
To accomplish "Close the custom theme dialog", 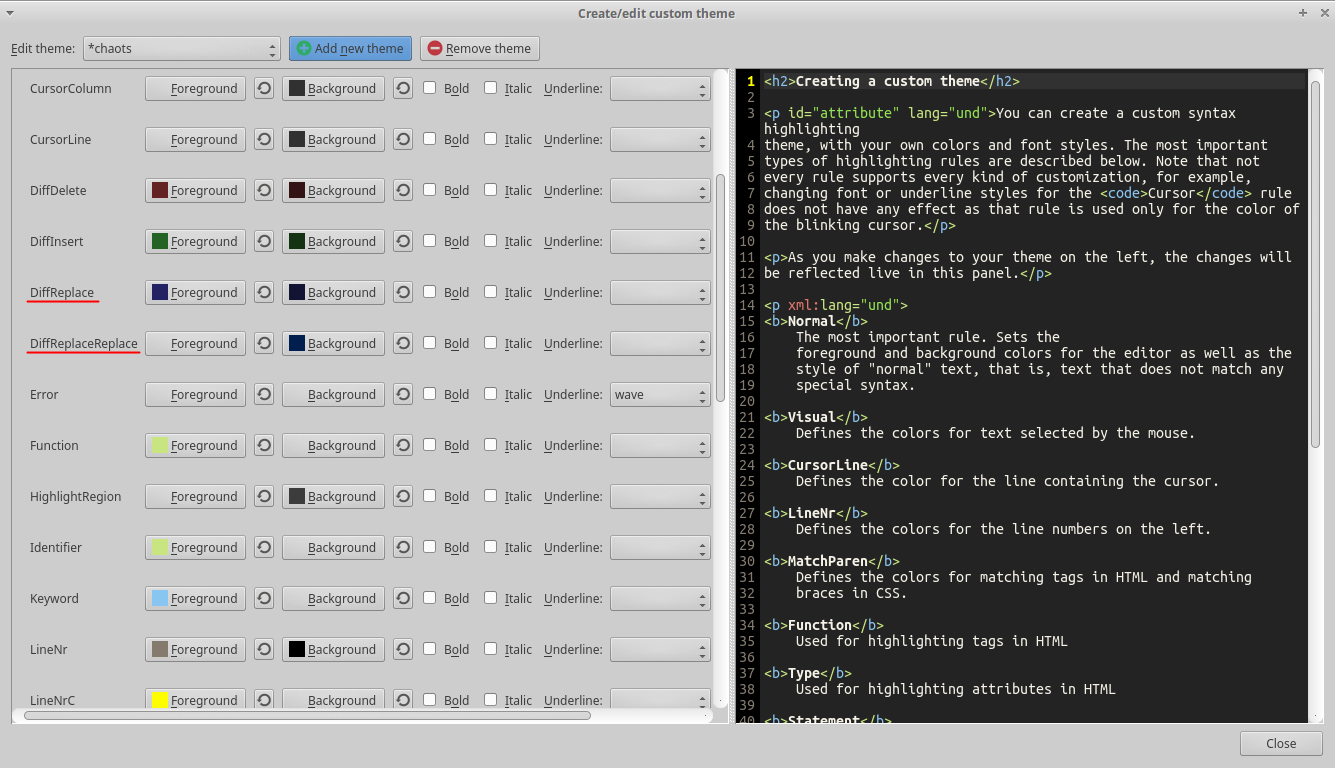I will click(1280, 743).
